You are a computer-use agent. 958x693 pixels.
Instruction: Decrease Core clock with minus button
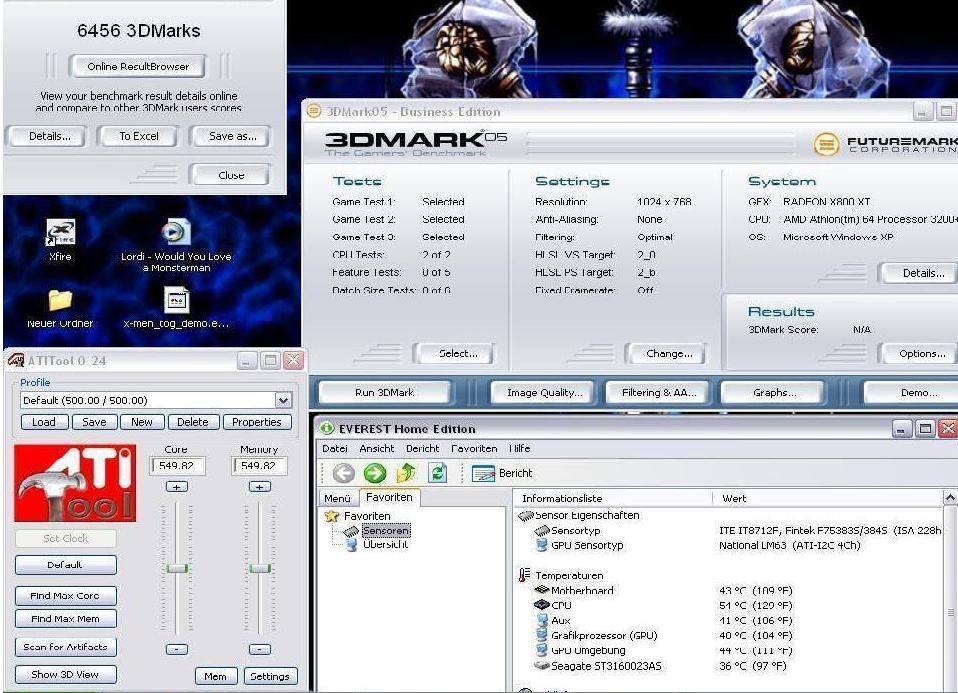pos(177,649)
